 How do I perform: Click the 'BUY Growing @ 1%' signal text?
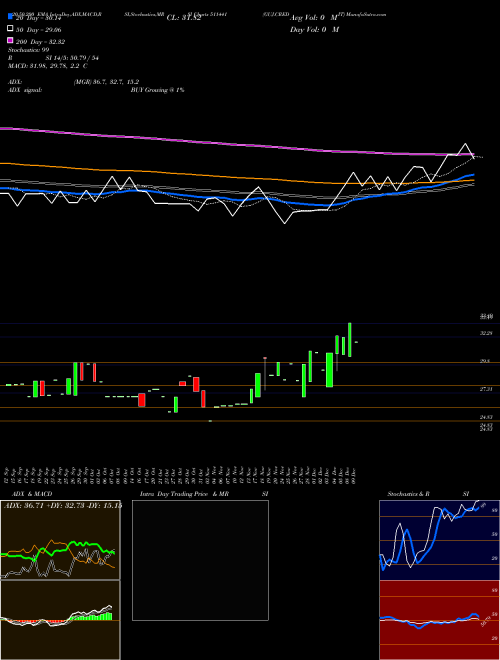[157, 90]
